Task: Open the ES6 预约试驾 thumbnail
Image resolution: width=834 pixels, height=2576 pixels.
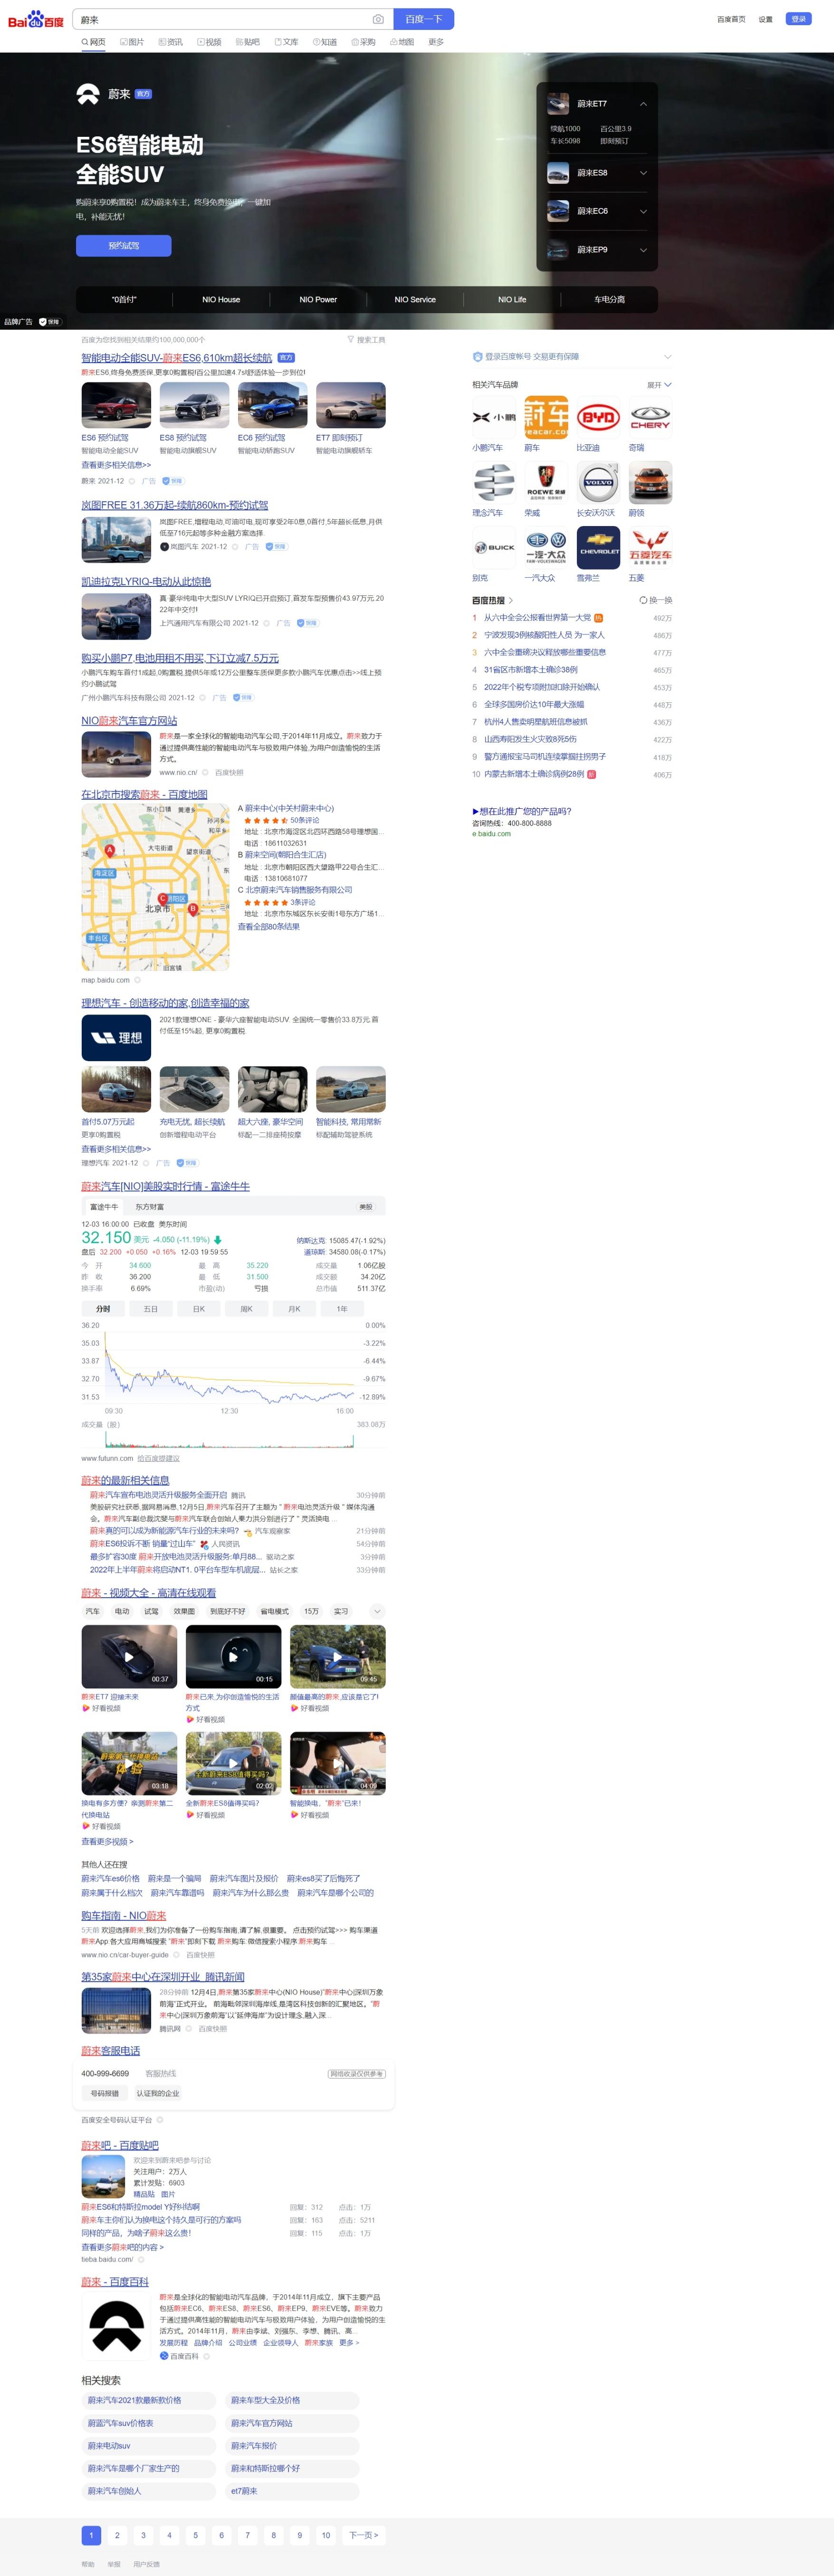Action: [116, 405]
